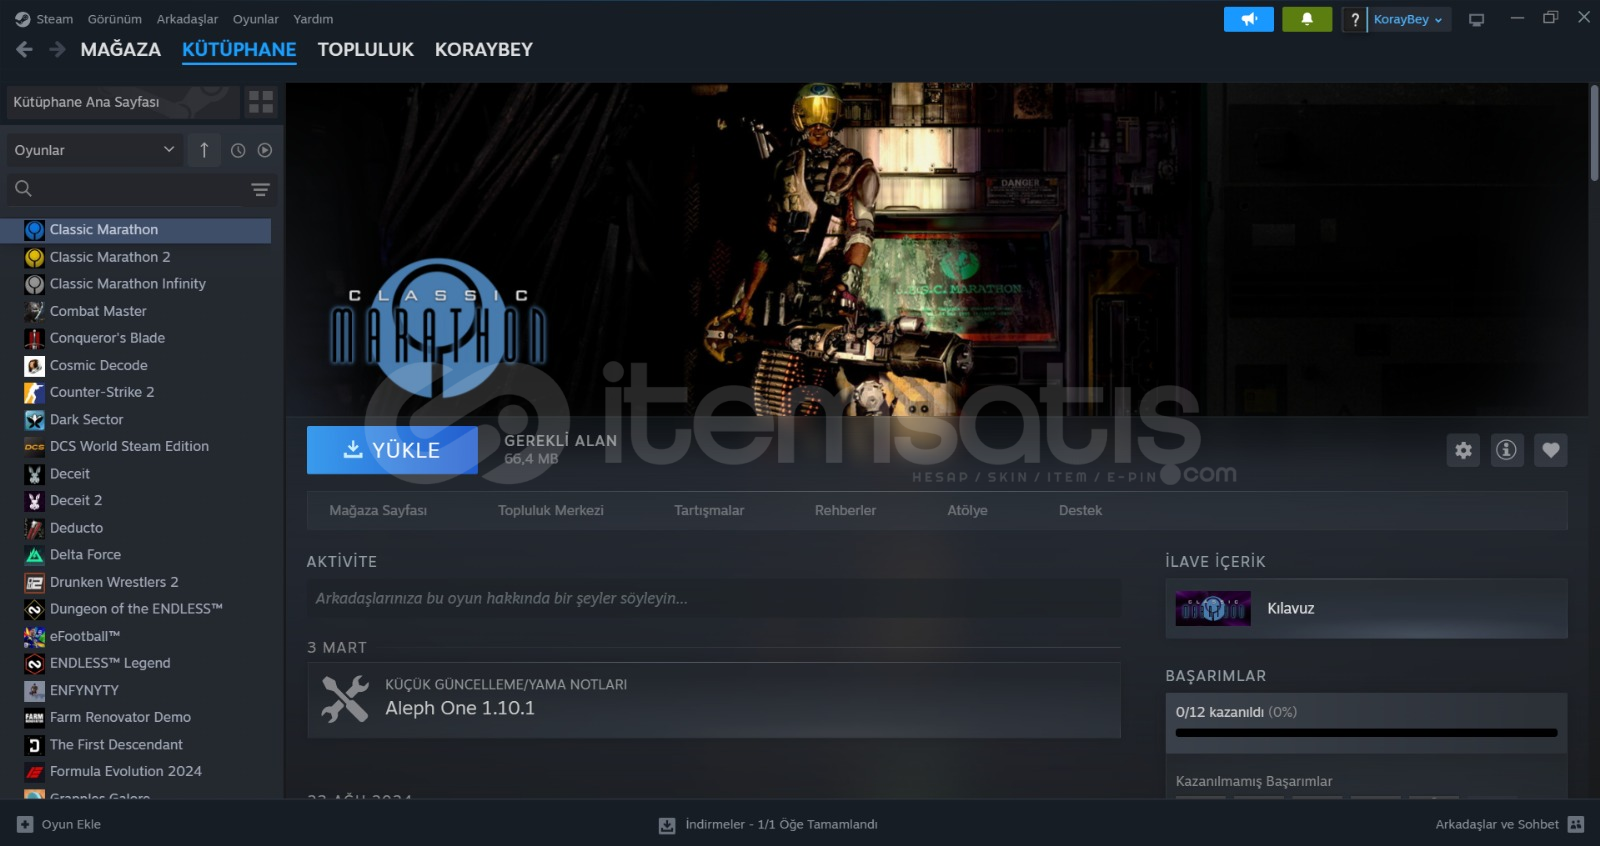This screenshot has height=846, width=1600.
Task: Click the activity comment input field
Action: pos(714,598)
